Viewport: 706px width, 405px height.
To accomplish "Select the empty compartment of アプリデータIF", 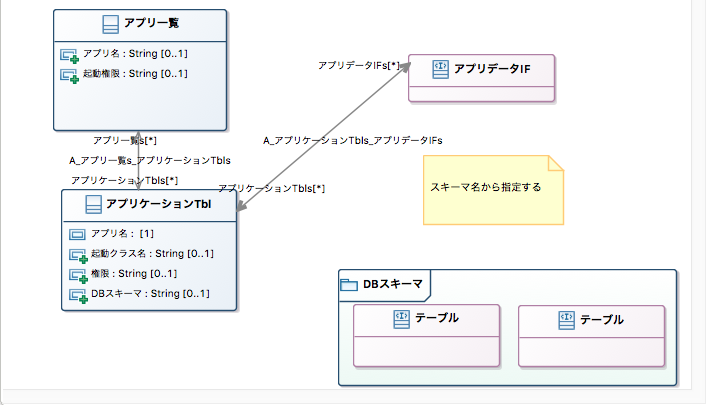I will click(481, 94).
